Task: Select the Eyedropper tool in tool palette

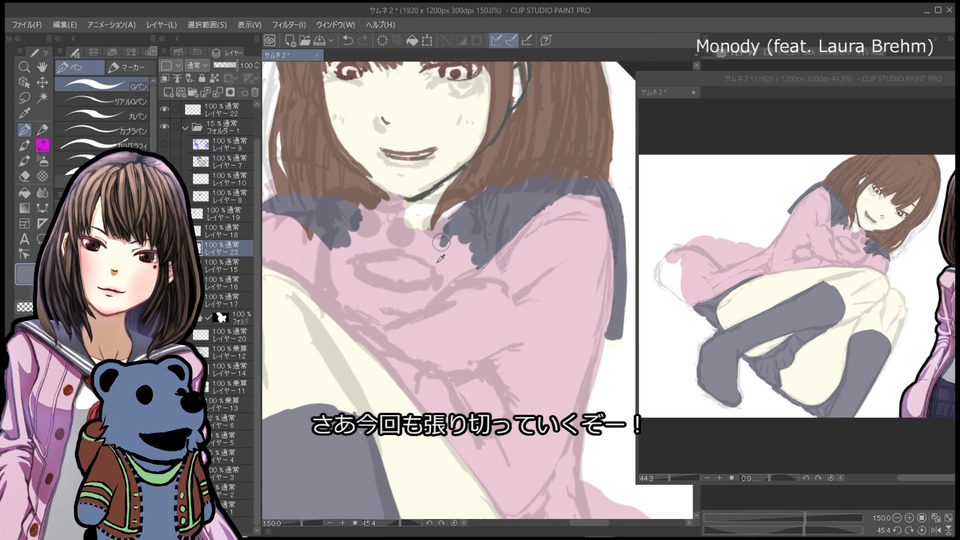Action: tap(24, 113)
